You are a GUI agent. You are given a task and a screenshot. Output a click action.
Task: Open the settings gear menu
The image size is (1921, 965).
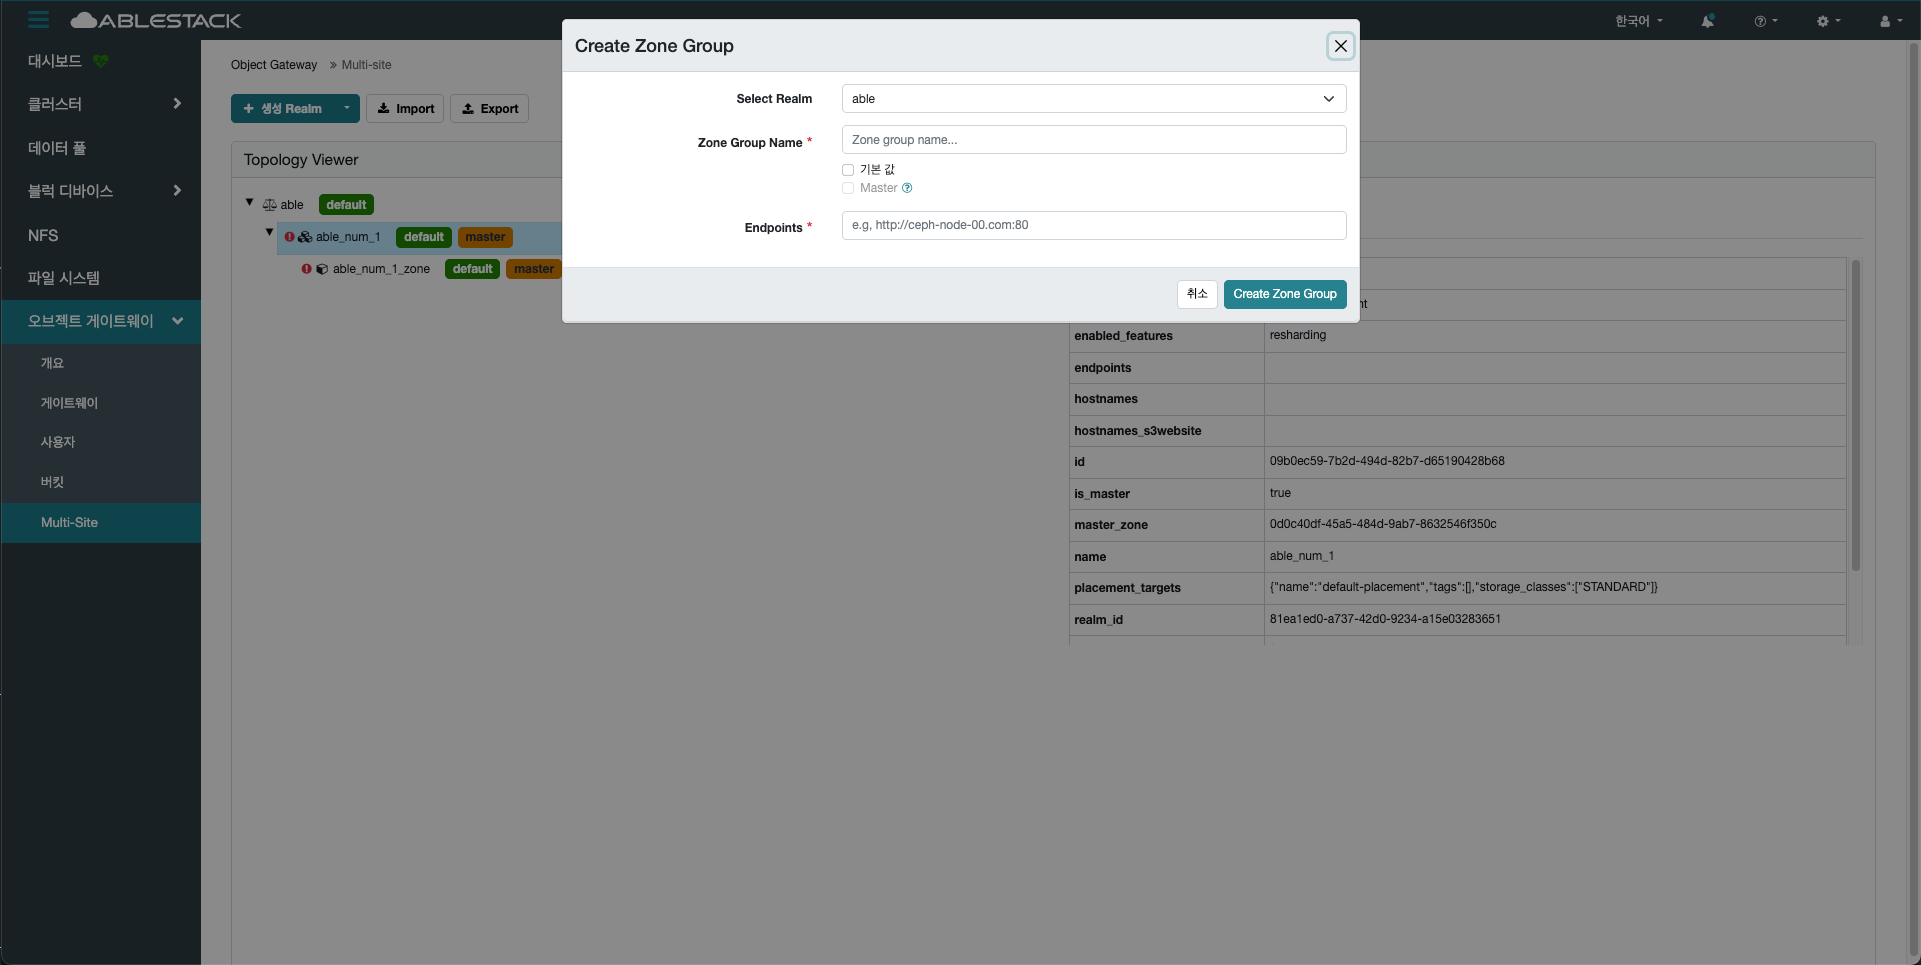pos(1828,21)
